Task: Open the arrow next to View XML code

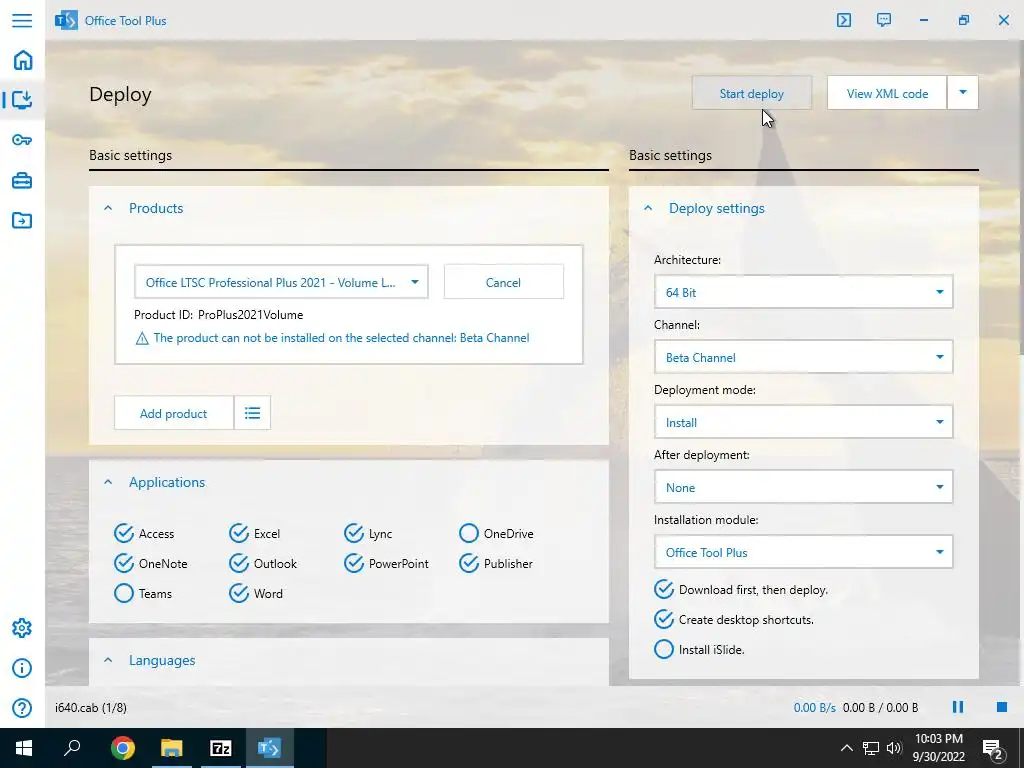Action: 963,93
